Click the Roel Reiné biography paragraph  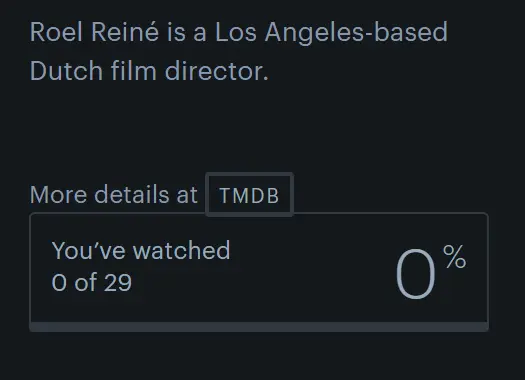click(239, 51)
